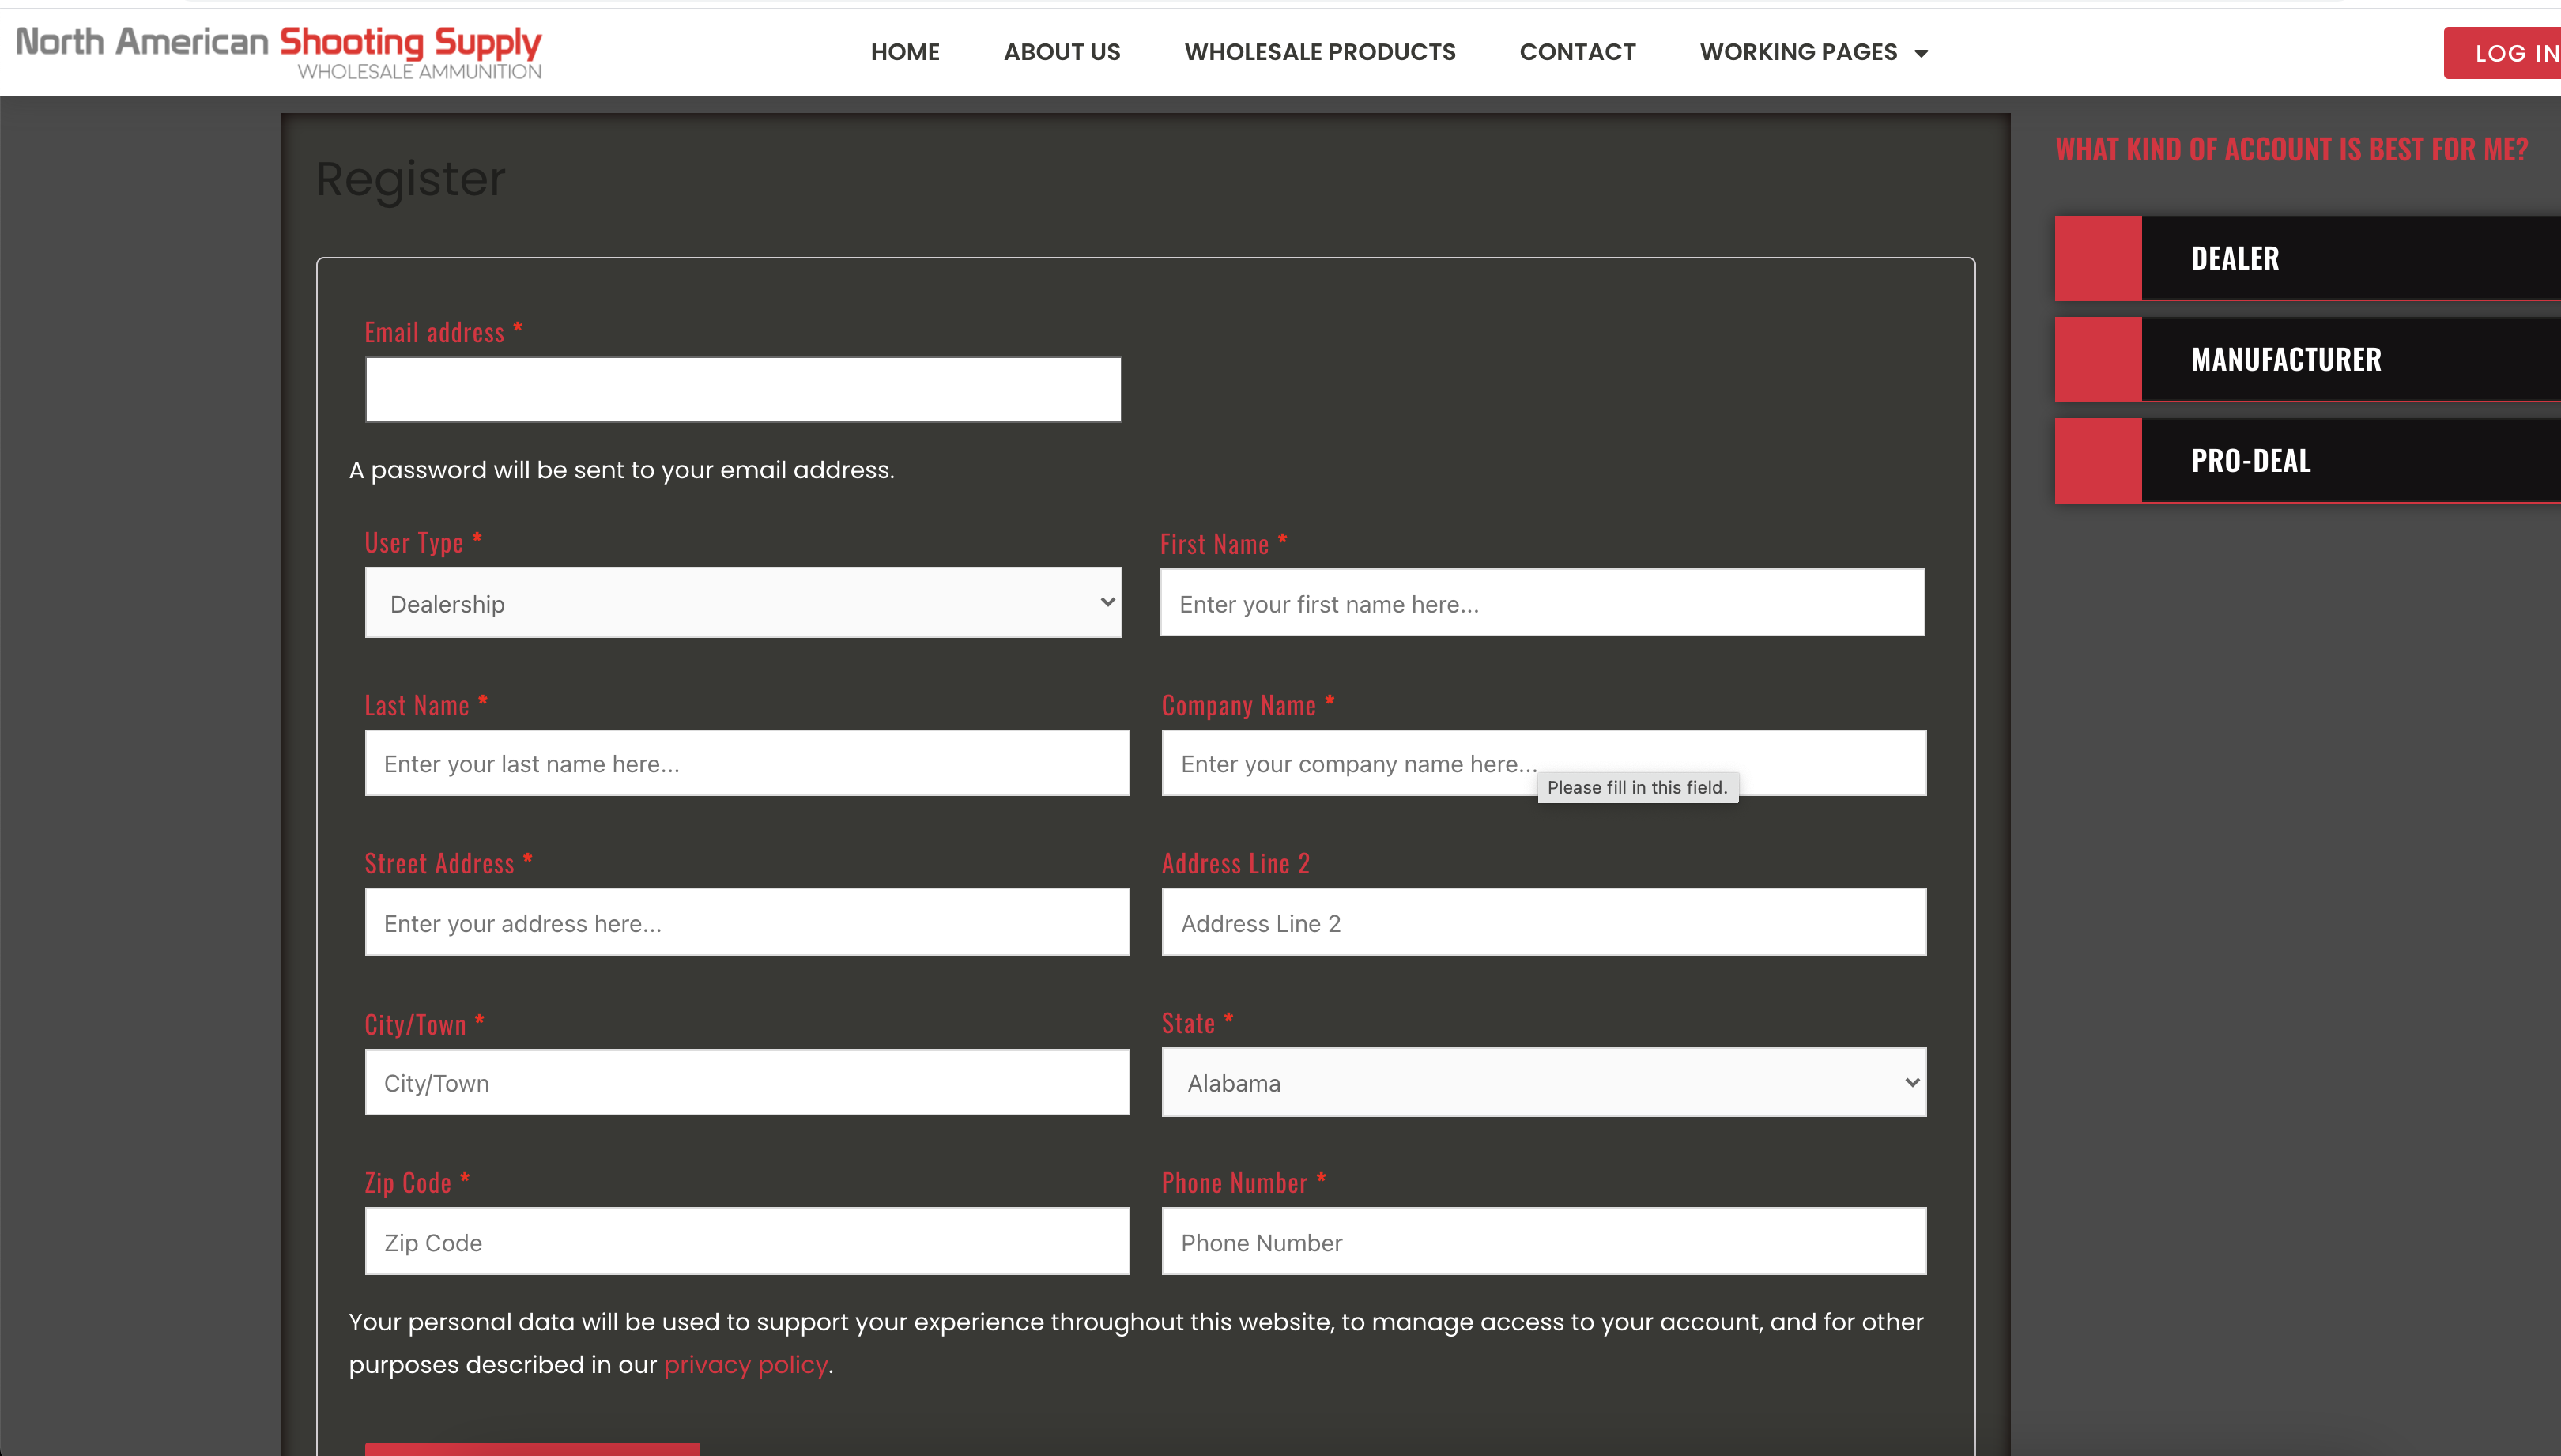2561x1456 pixels.
Task: Open the Contact menu item
Action: (1577, 52)
